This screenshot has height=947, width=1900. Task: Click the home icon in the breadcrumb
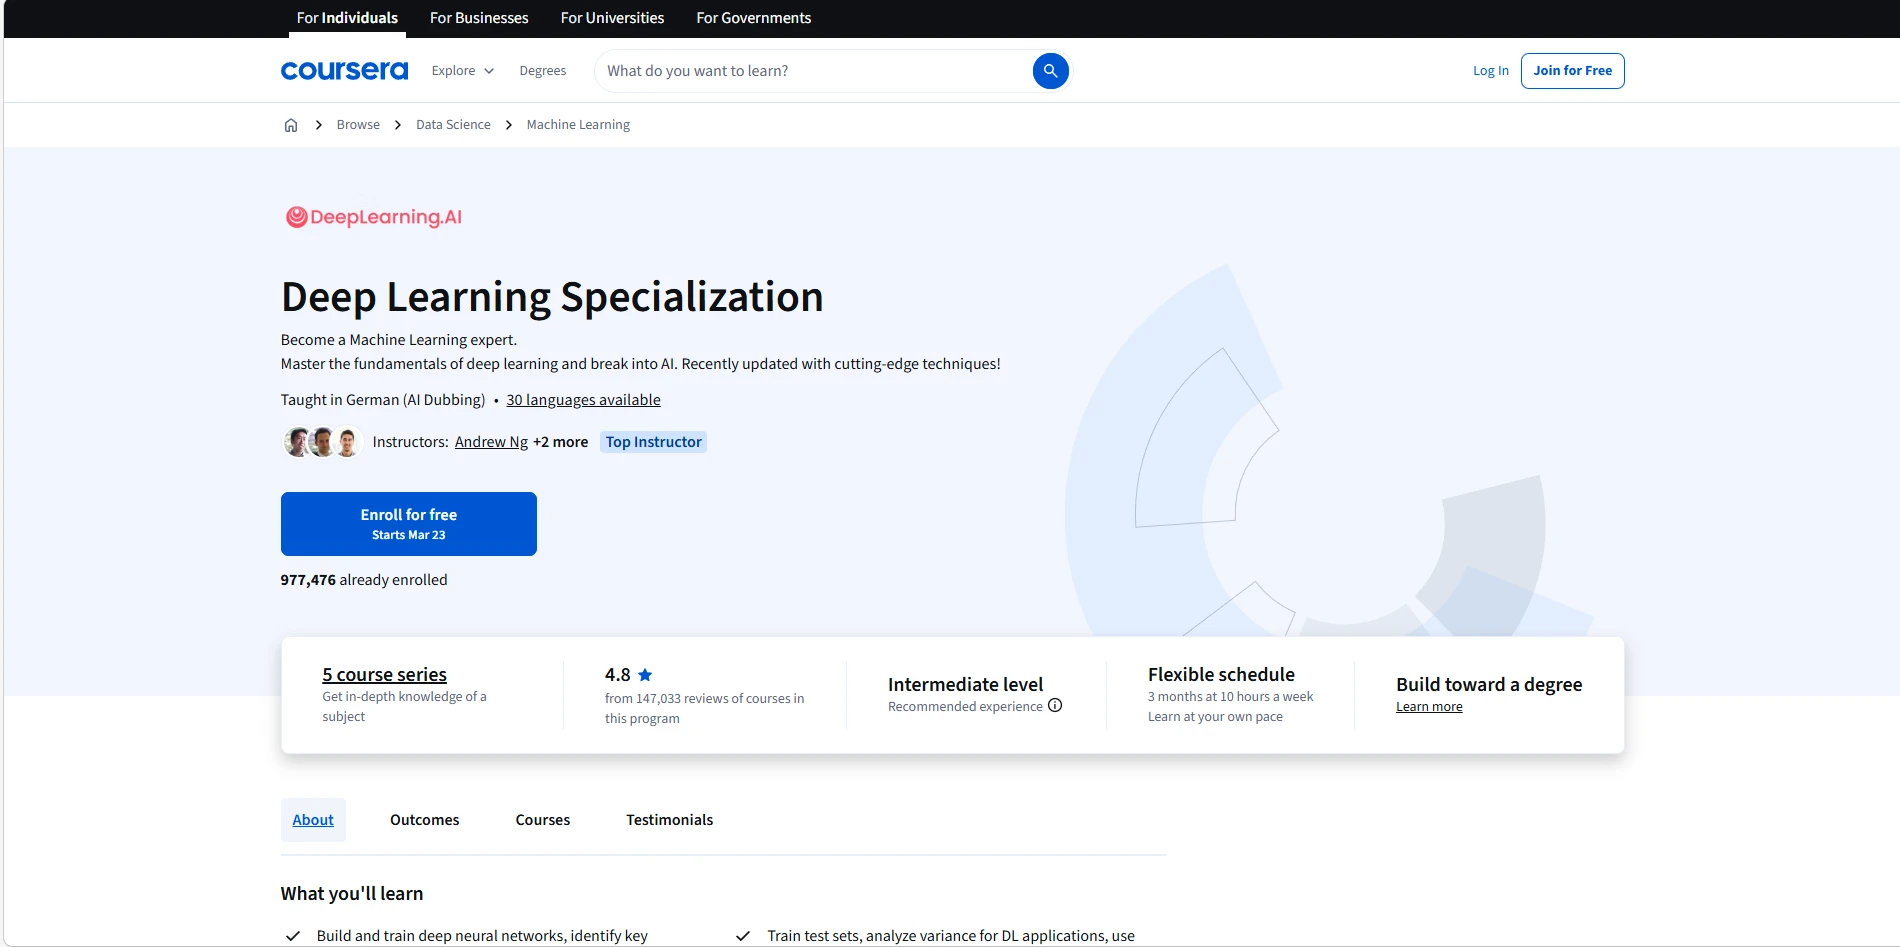[291, 124]
